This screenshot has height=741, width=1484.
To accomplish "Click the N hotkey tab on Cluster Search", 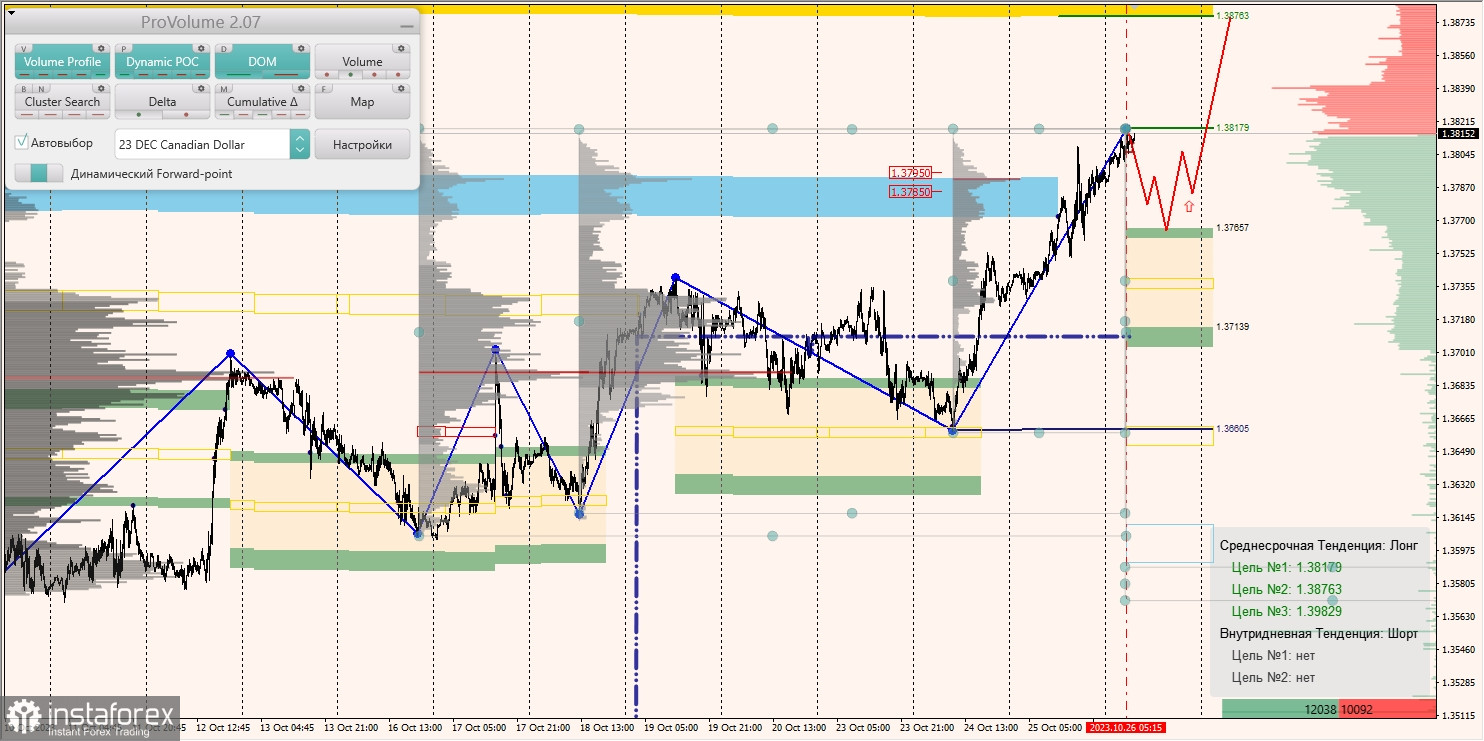I will point(41,89).
